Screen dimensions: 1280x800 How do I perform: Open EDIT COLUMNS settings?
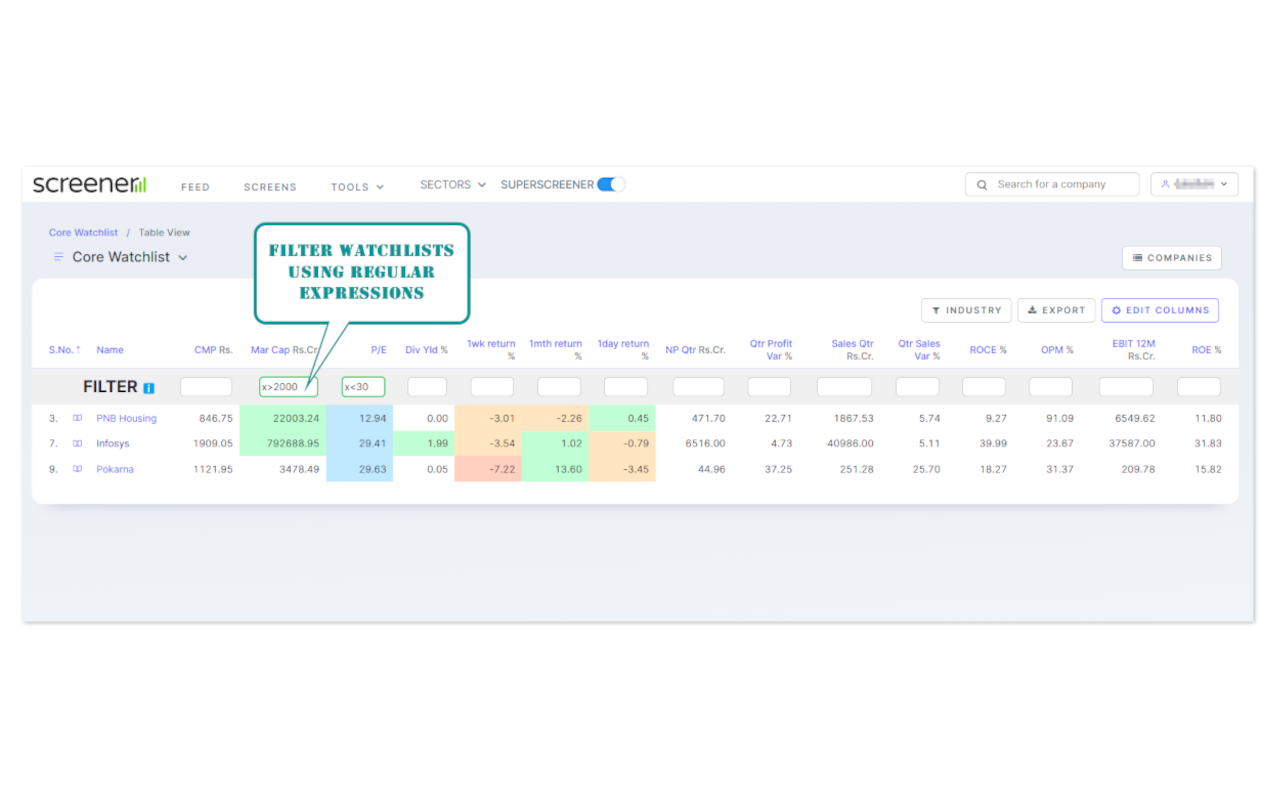(1160, 310)
